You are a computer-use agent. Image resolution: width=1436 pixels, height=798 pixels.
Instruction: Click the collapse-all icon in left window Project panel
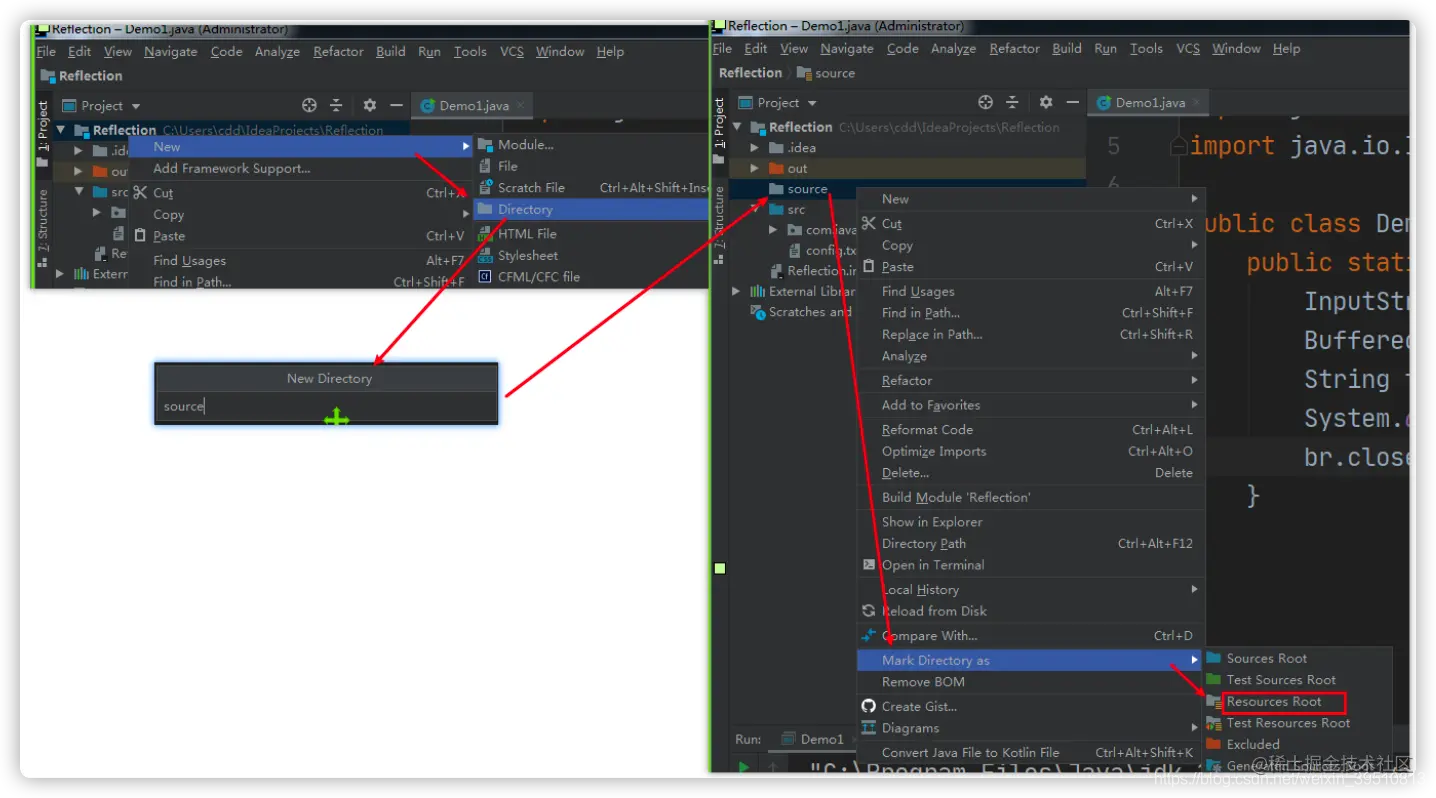336,105
